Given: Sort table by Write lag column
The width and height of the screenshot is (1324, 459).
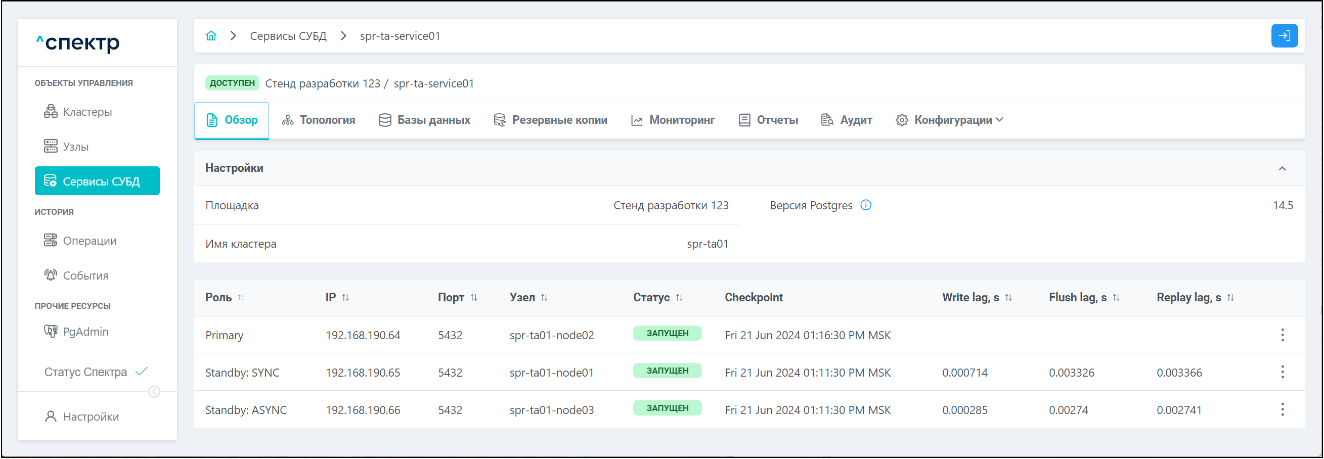Looking at the screenshot, I should [1008, 298].
